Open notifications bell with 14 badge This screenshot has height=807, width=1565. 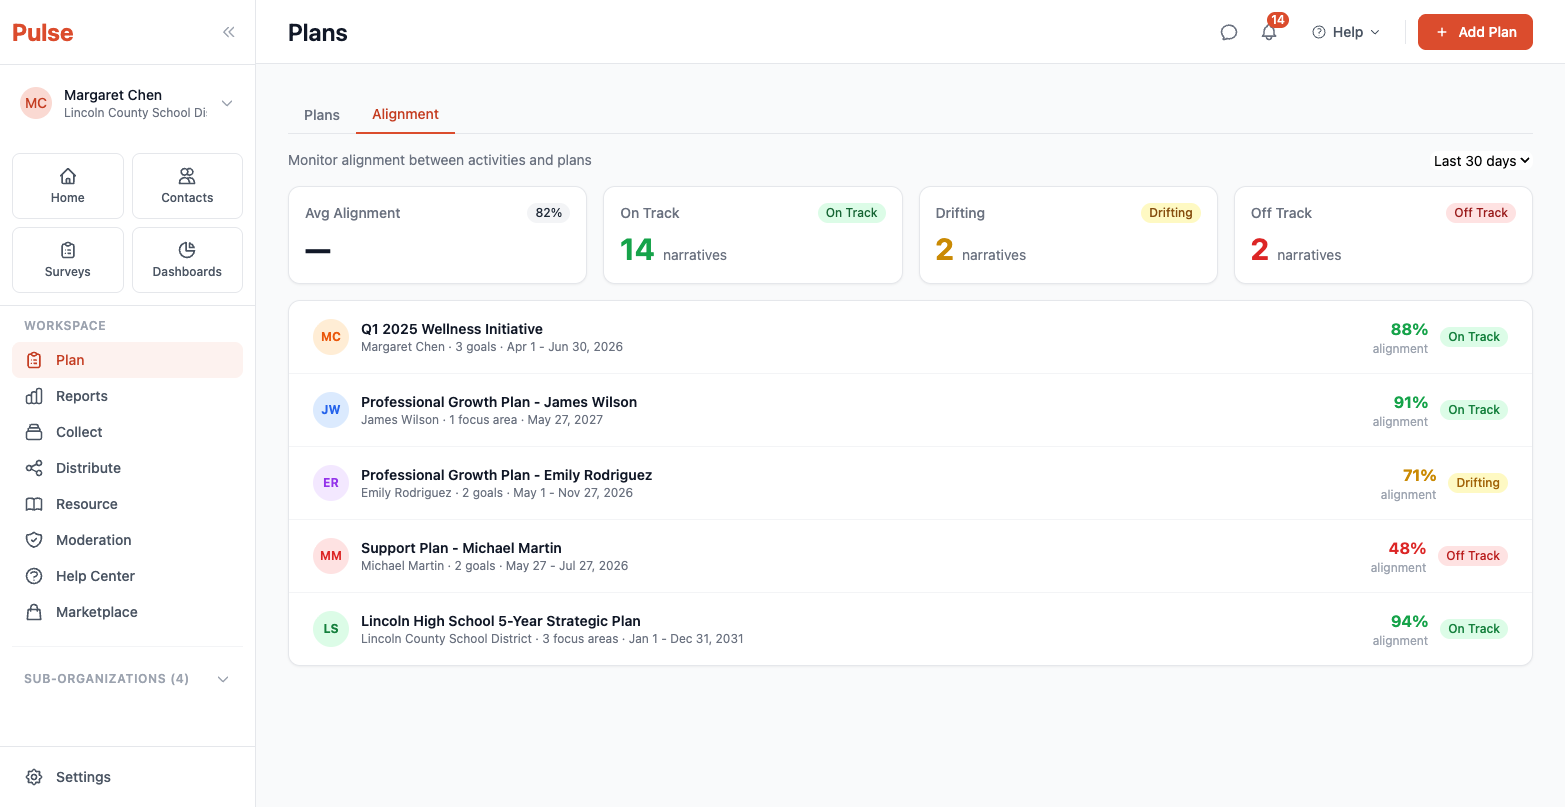(x=1269, y=32)
